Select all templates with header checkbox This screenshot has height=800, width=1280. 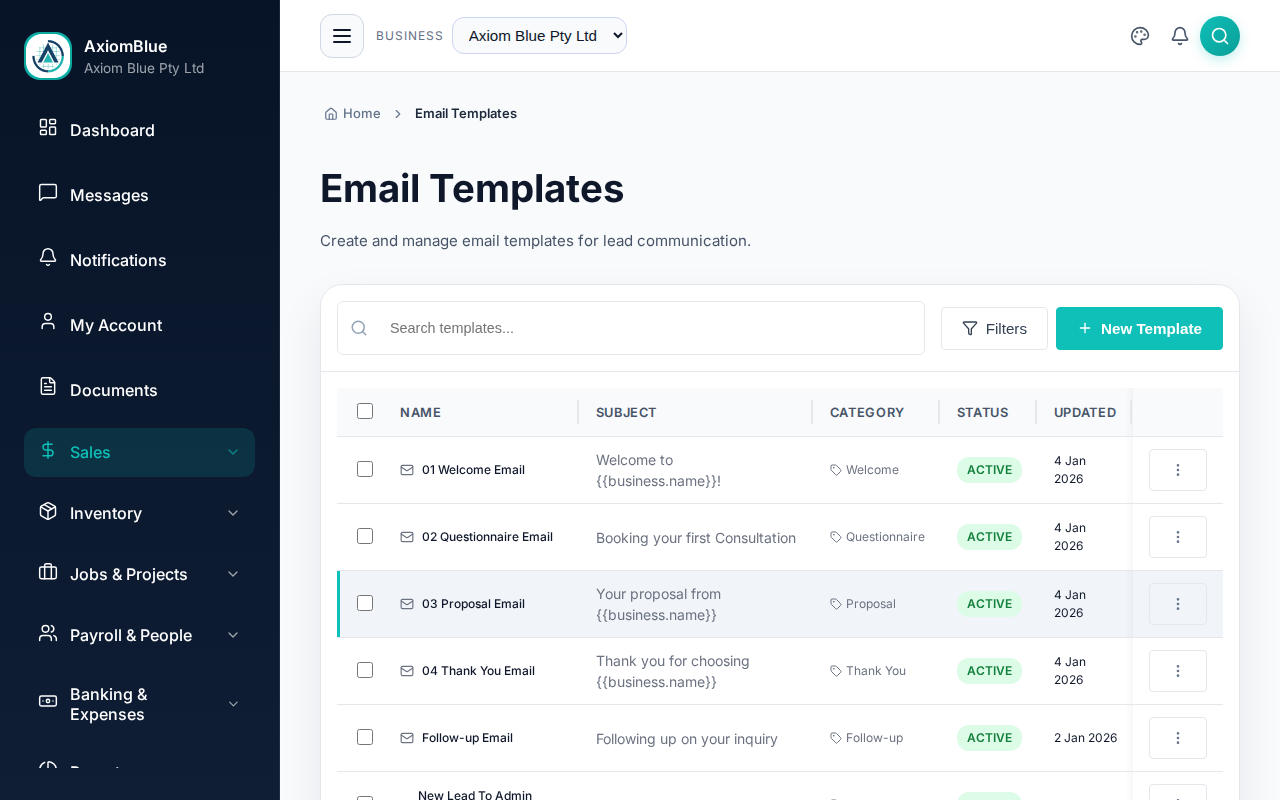pos(365,411)
